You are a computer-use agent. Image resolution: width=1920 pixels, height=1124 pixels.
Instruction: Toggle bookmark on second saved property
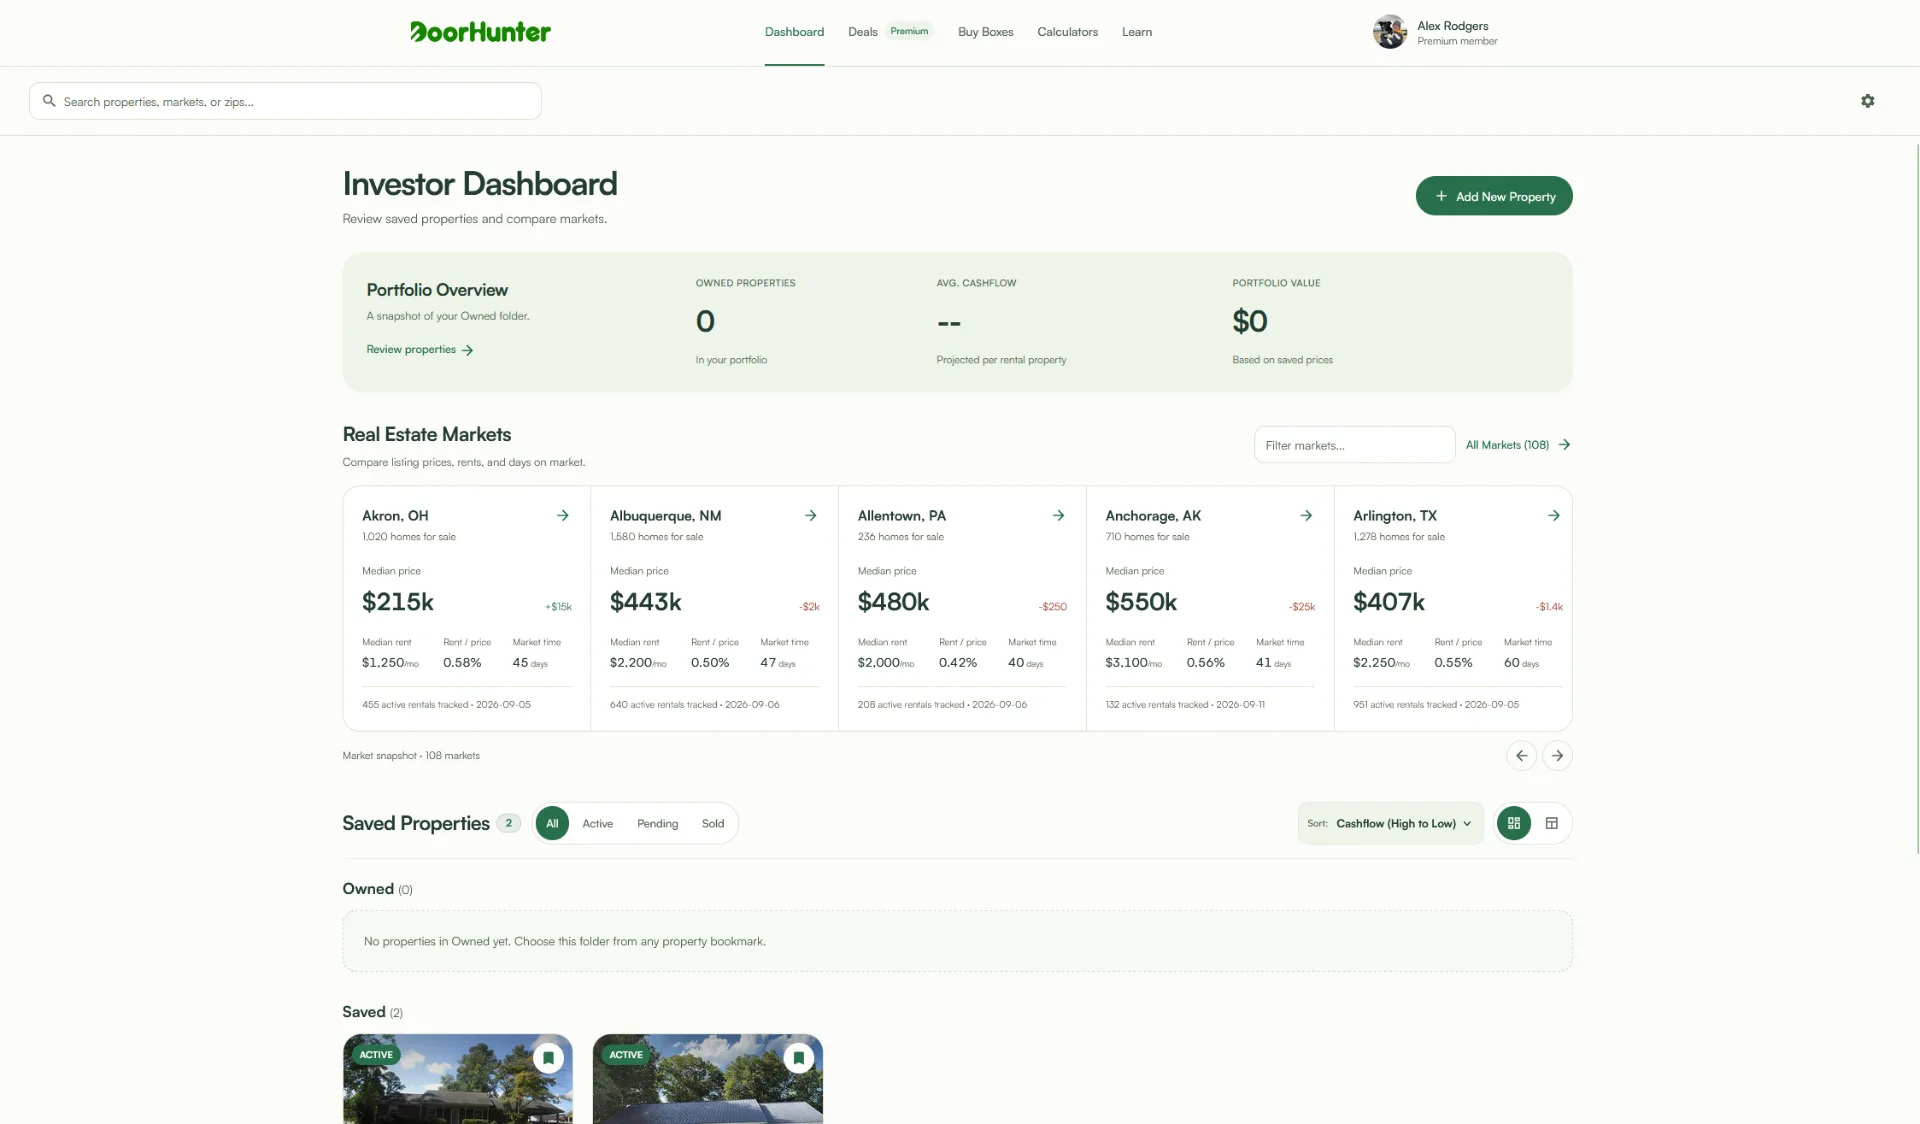(798, 1058)
